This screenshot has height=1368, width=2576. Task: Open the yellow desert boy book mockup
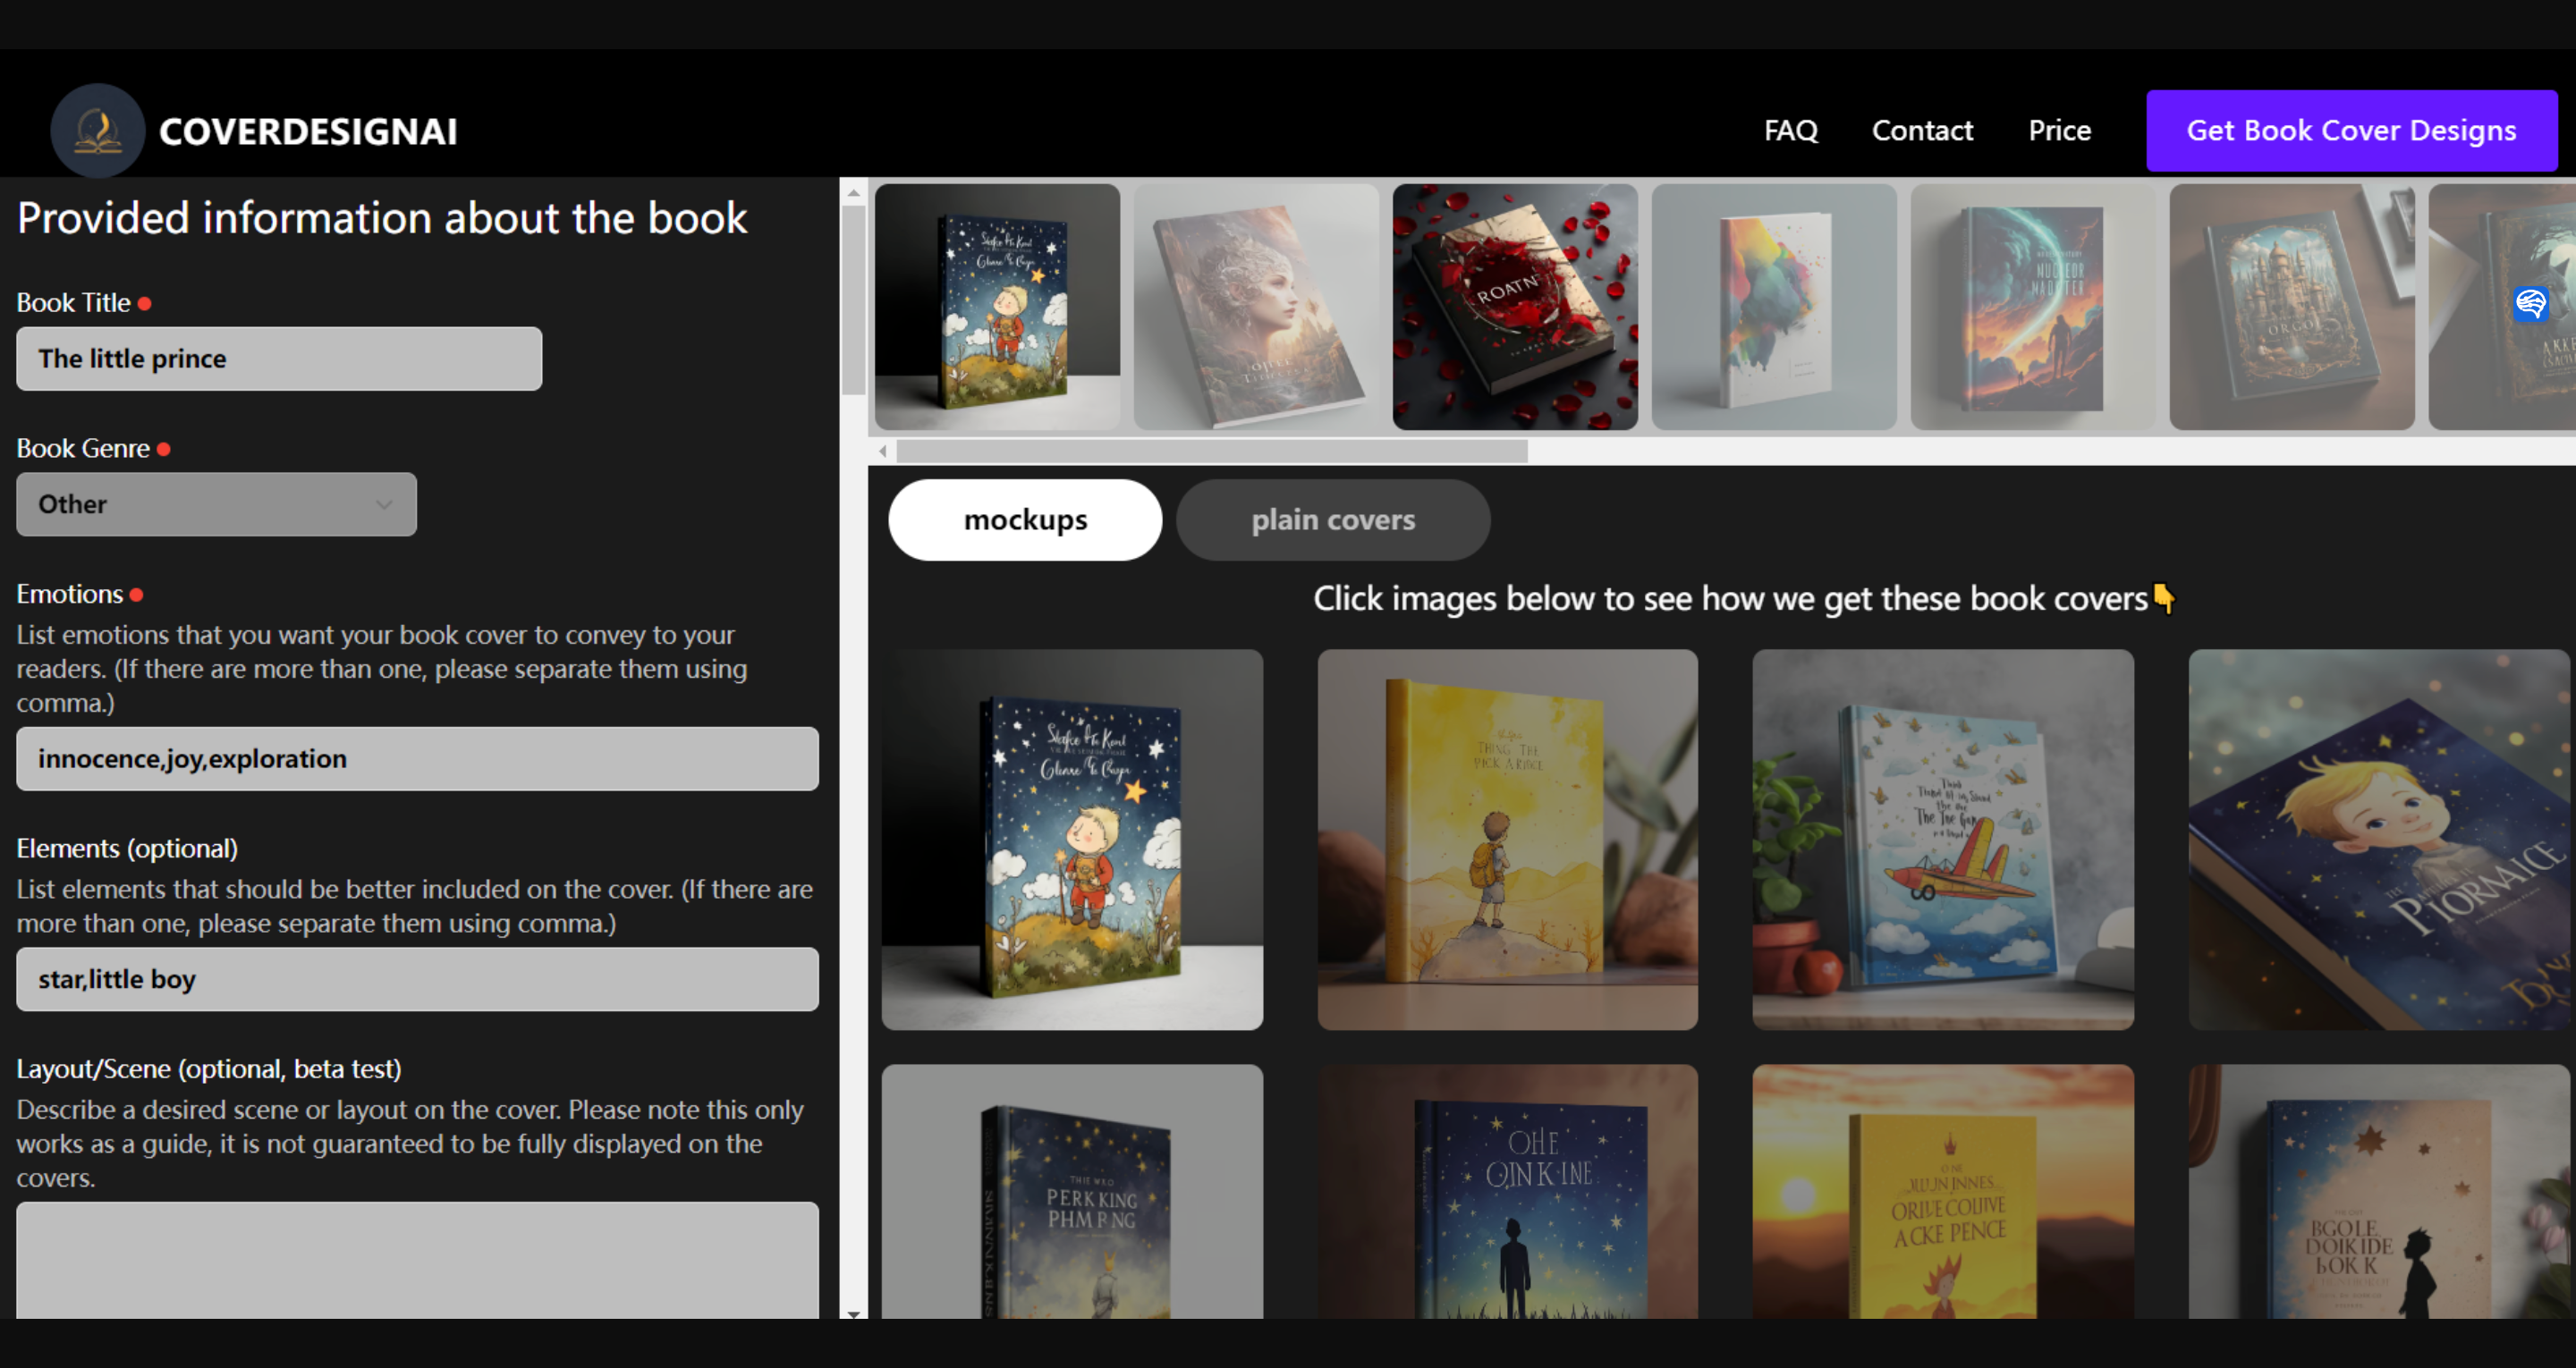click(1507, 840)
